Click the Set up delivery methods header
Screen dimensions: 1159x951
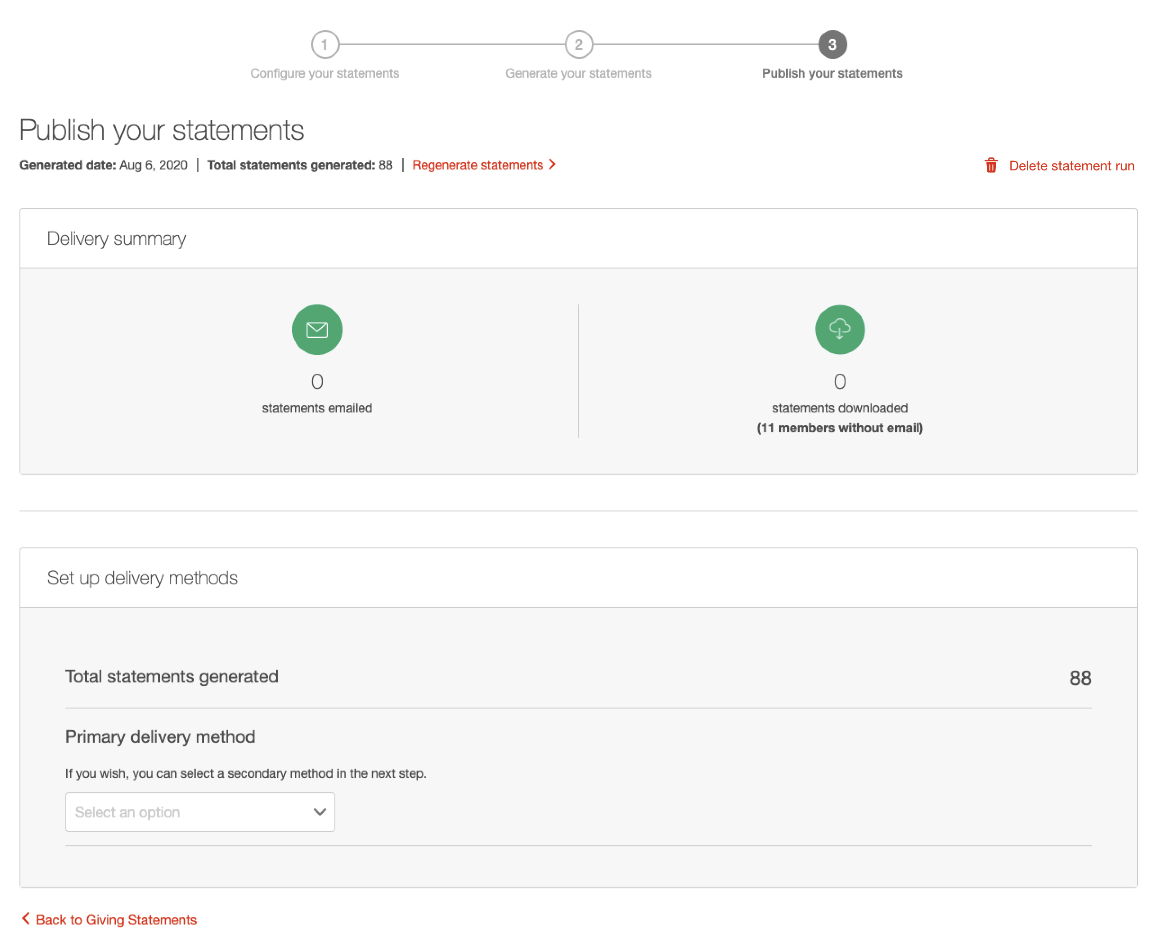[x=142, y=577]
